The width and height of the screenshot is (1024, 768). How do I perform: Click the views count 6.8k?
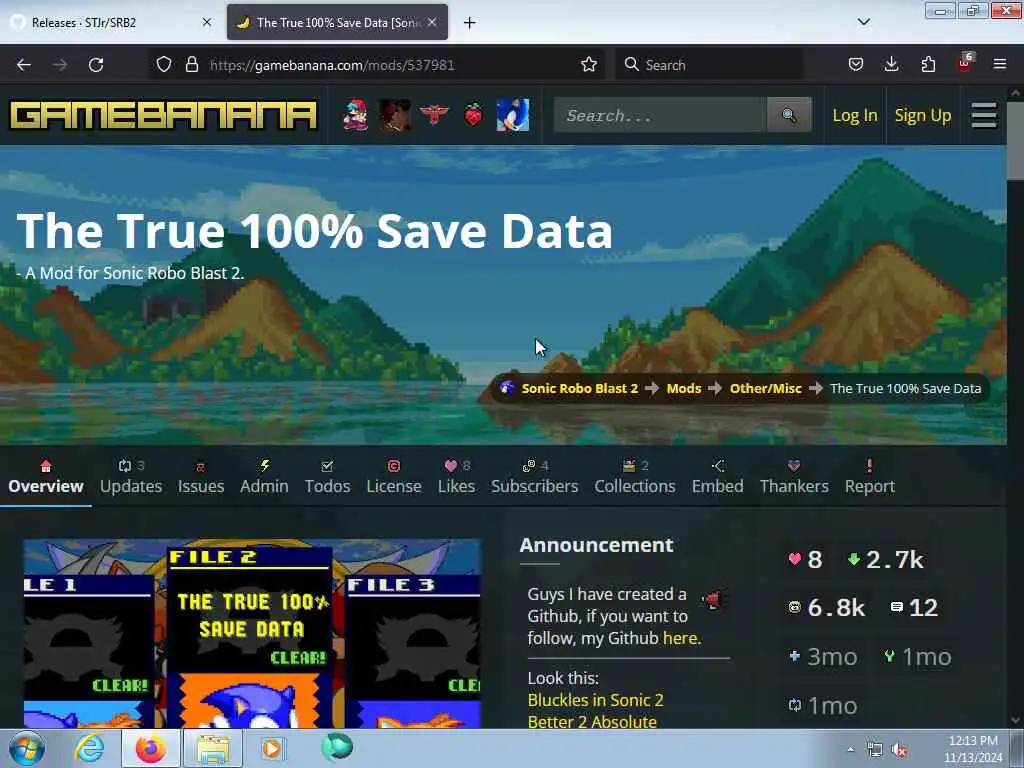coord(827,608)
